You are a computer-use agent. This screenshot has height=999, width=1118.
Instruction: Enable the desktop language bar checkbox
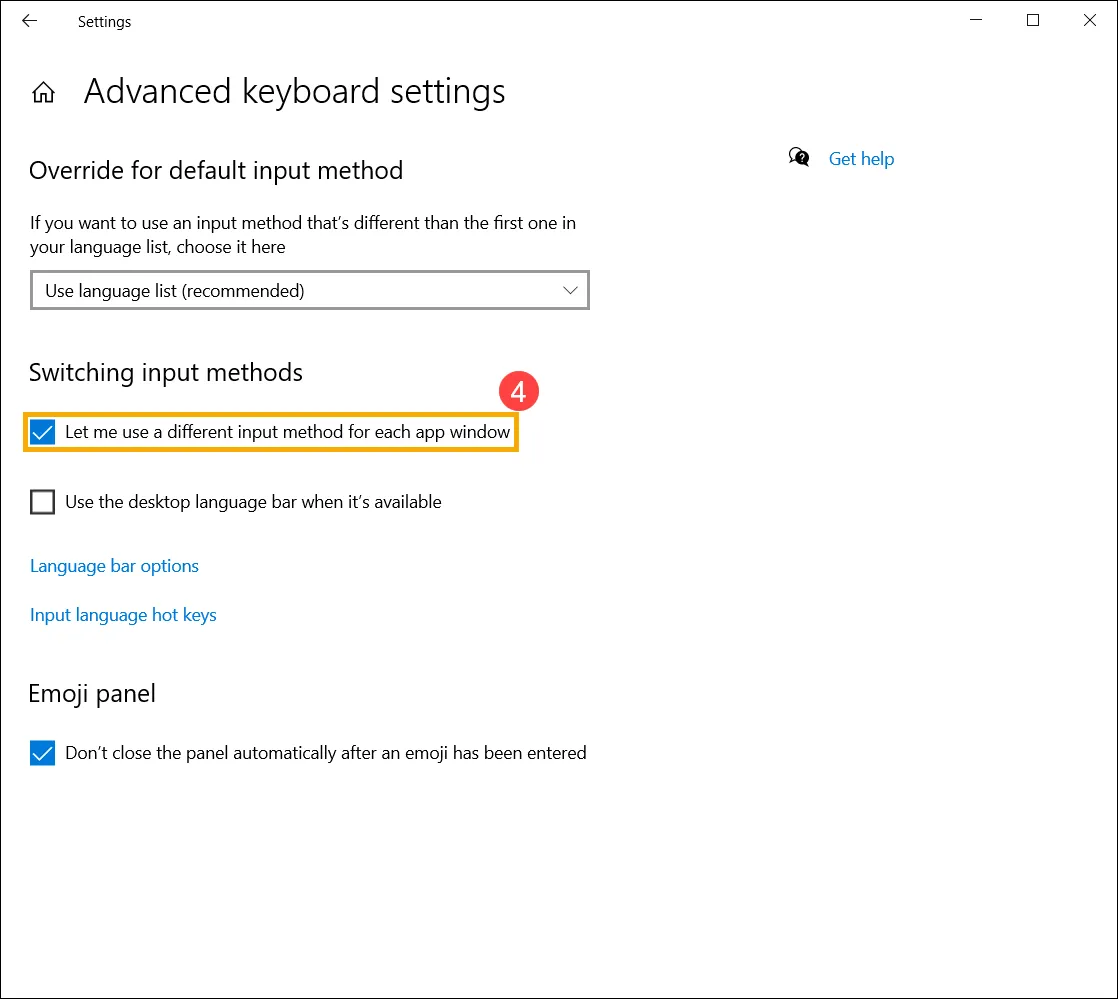42,502
